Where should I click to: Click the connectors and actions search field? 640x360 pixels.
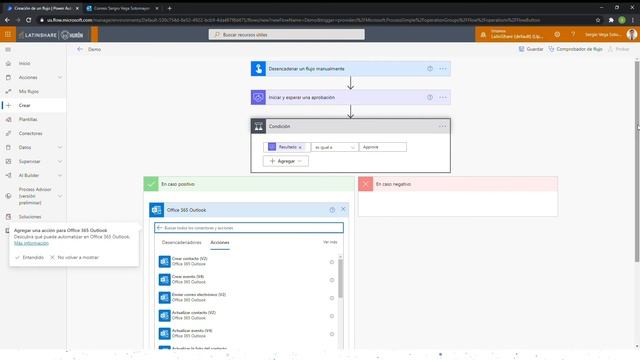tap(249, 228)
